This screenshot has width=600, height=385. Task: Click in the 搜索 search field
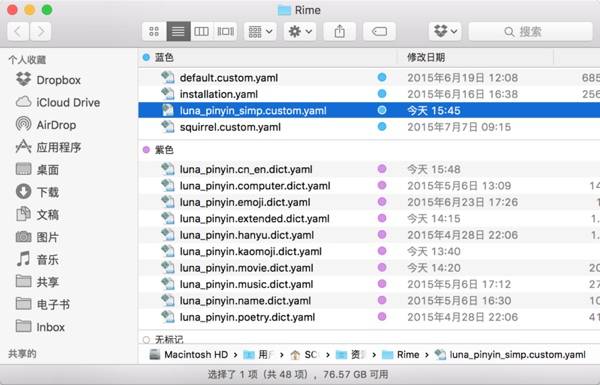click(x=530, y=31)
